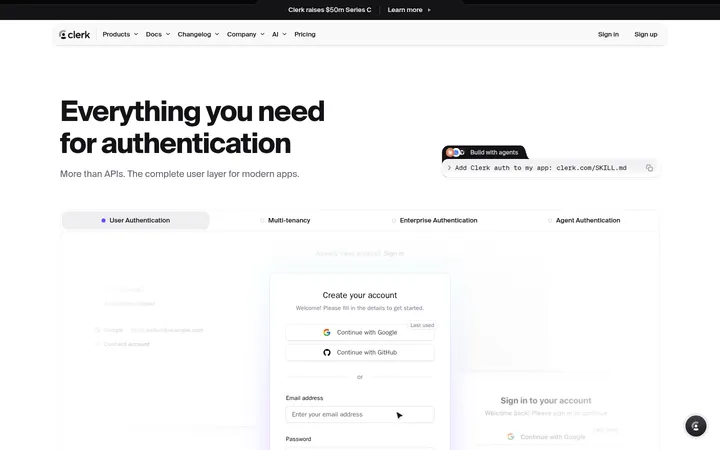720x450 pixels.
Task: Click the GitHub logo on Continue button
Action: click(x=326, y=353)
